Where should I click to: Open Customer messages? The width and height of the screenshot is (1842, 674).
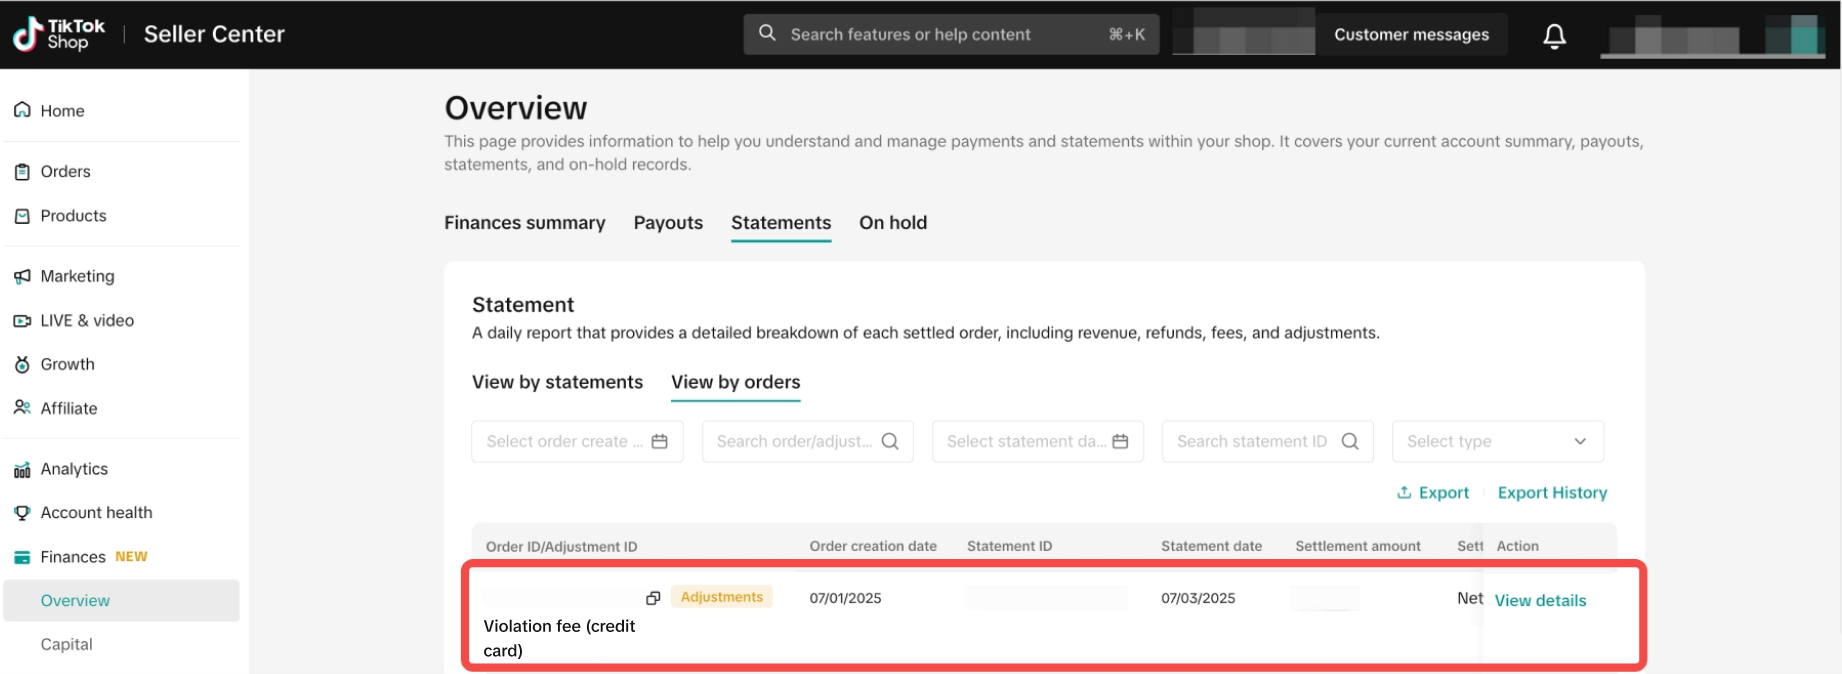1410,35
